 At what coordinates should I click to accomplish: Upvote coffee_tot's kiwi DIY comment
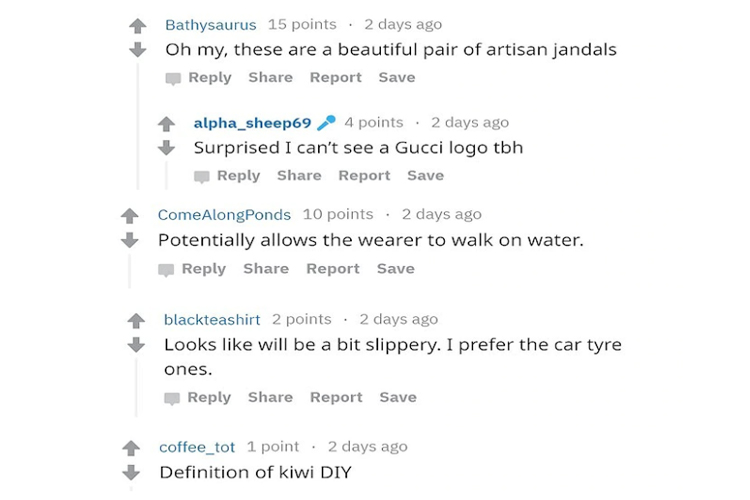click(x=131, y=448)
